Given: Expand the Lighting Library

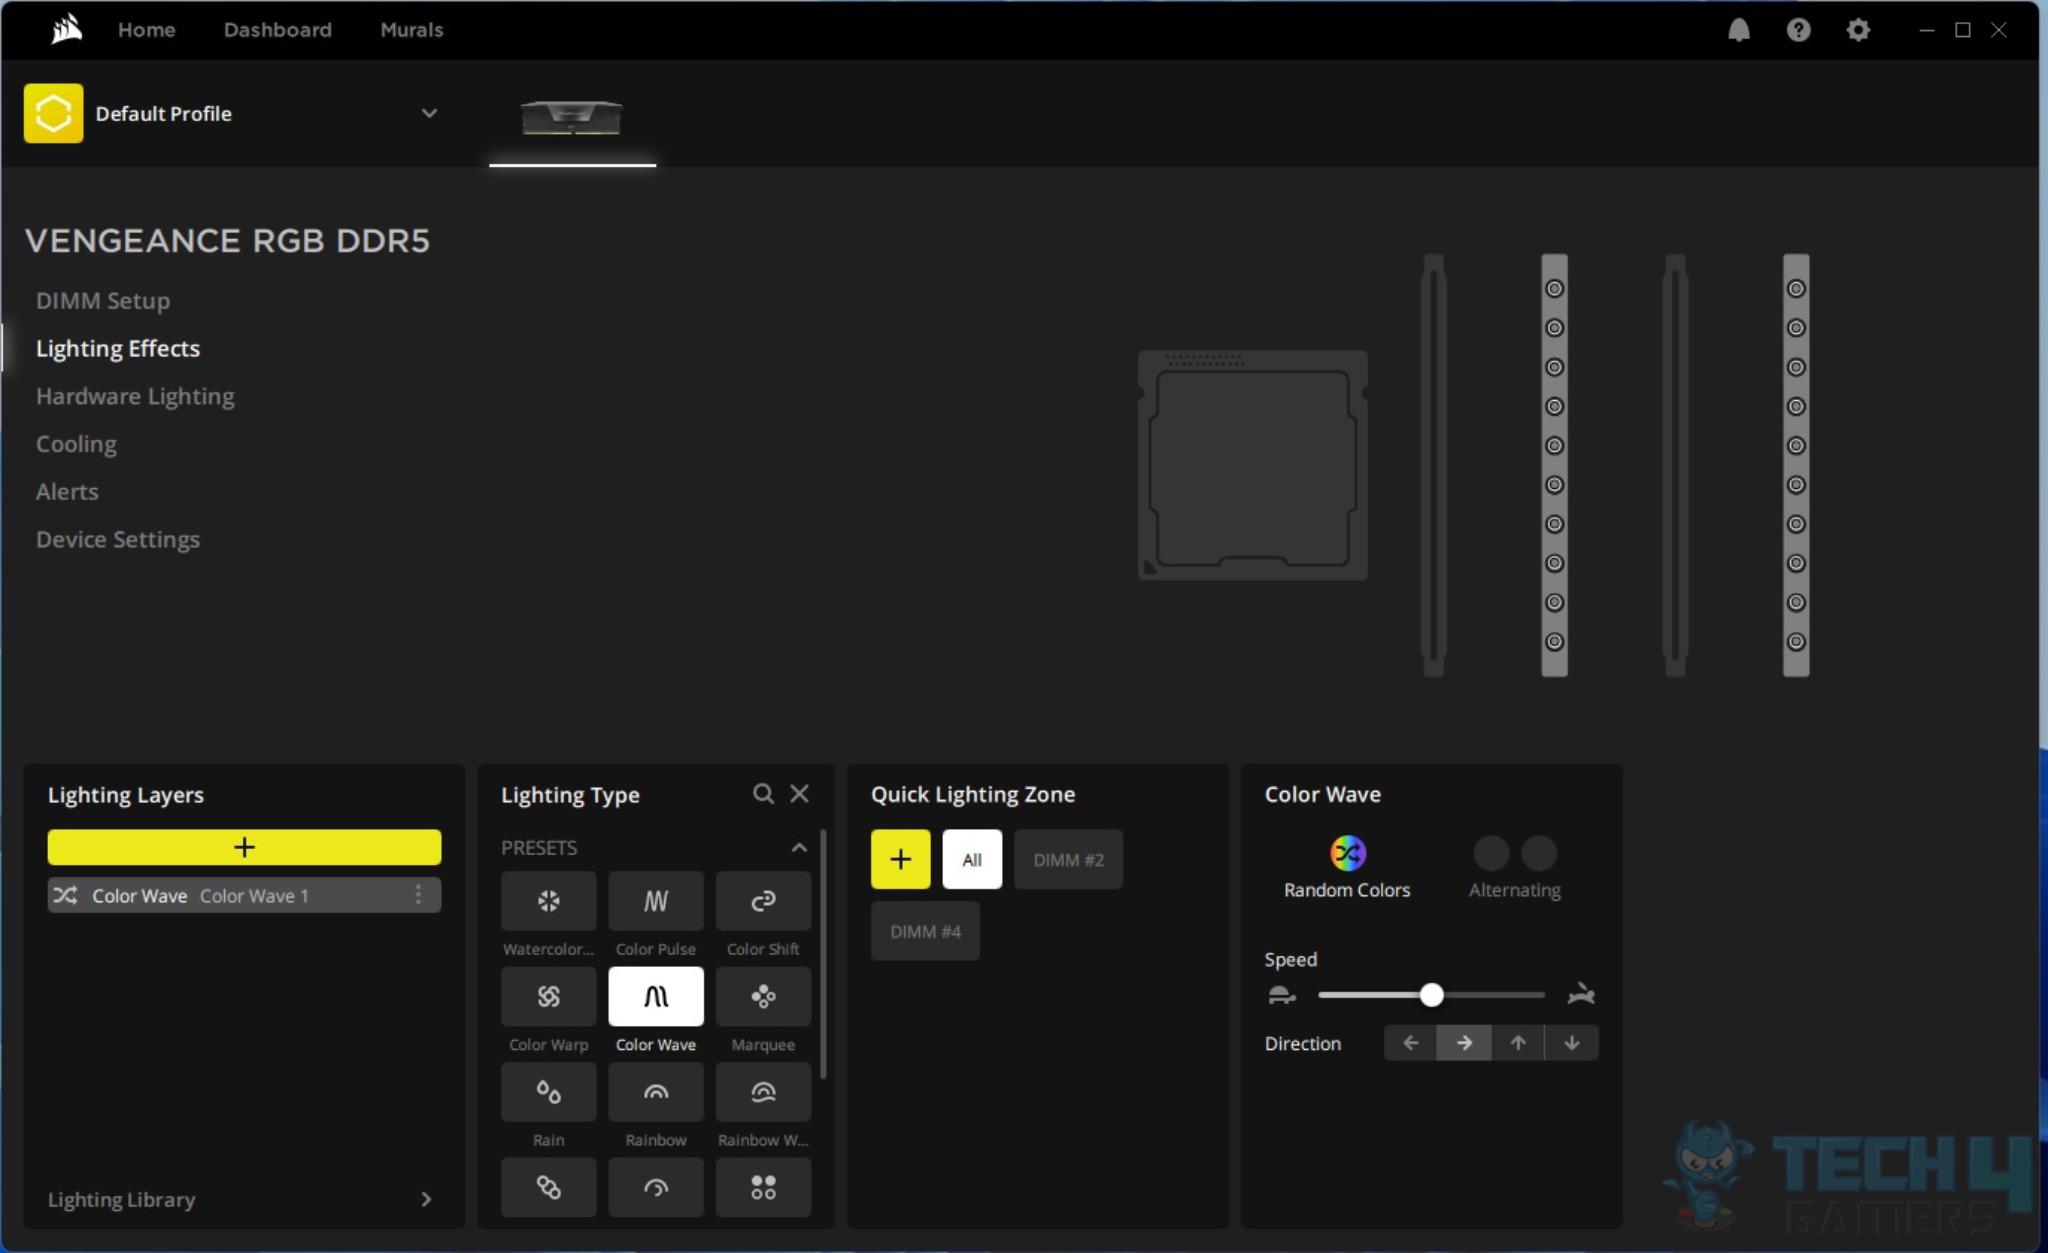Looking at the screenshot, I should point(426,1199).
